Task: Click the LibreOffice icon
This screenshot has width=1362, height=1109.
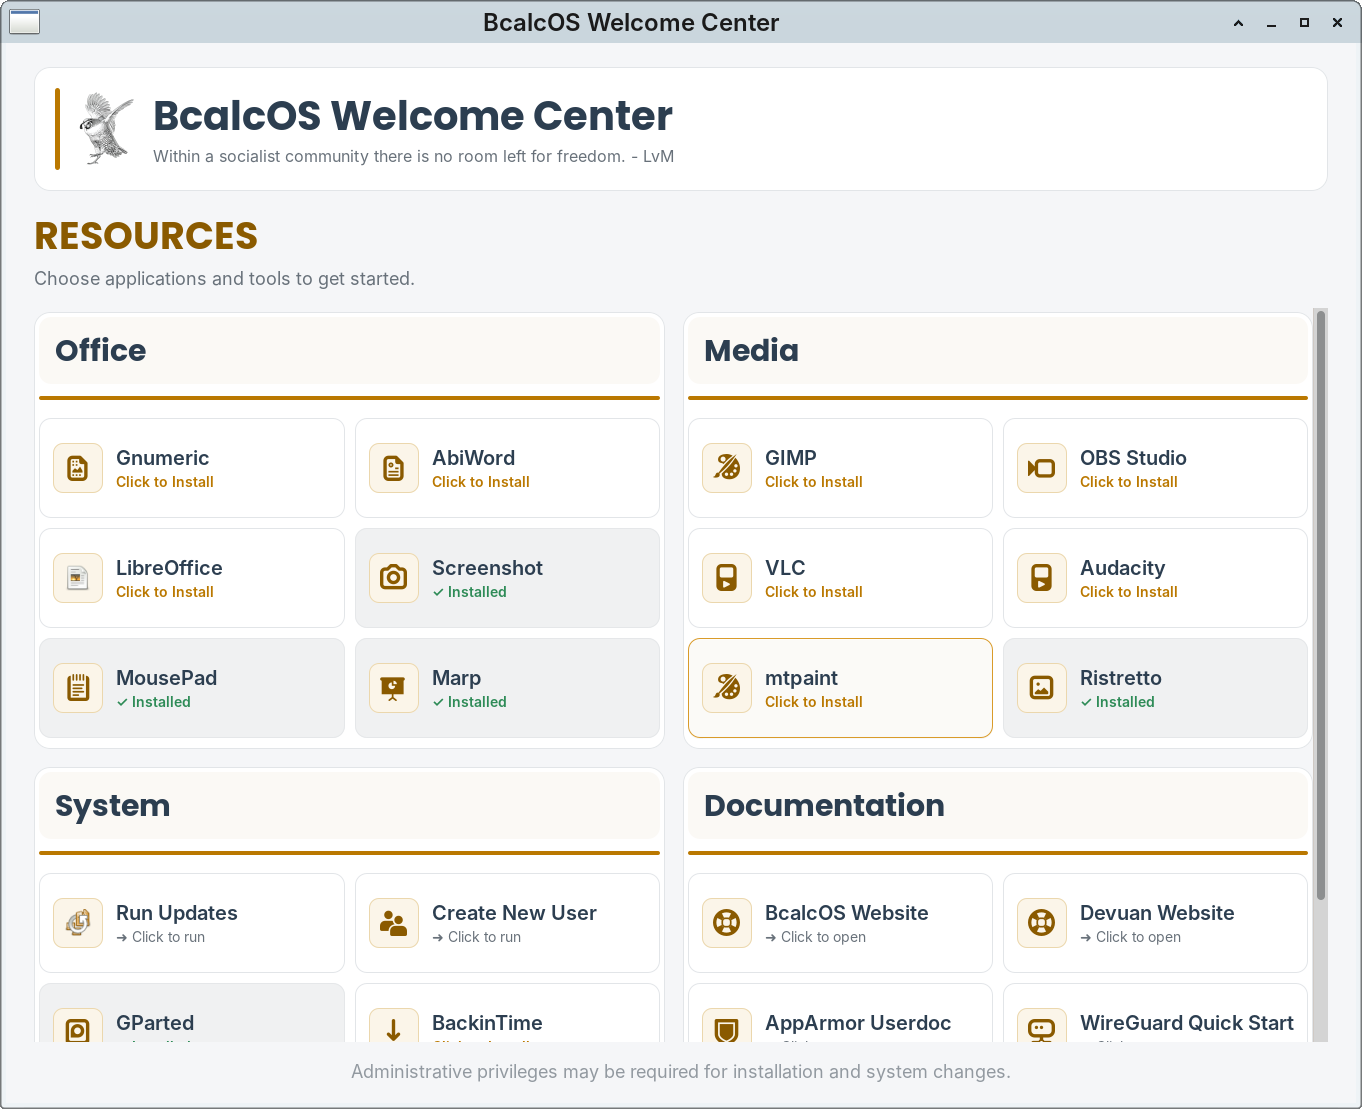Action: pyautogui.click(x=78, y=578)
